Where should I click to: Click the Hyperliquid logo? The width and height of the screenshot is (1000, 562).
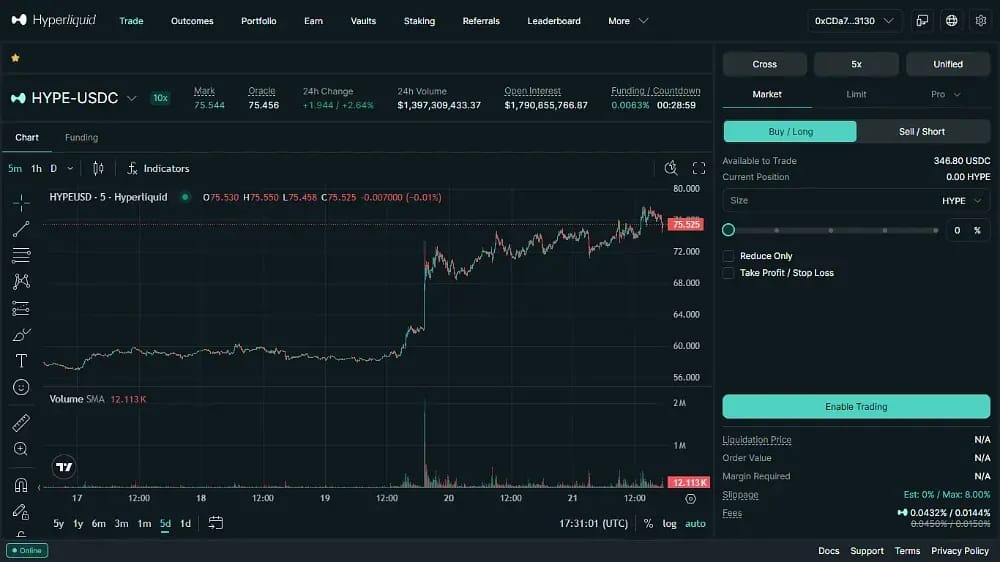pyautogui.click(x=54, y=20)
